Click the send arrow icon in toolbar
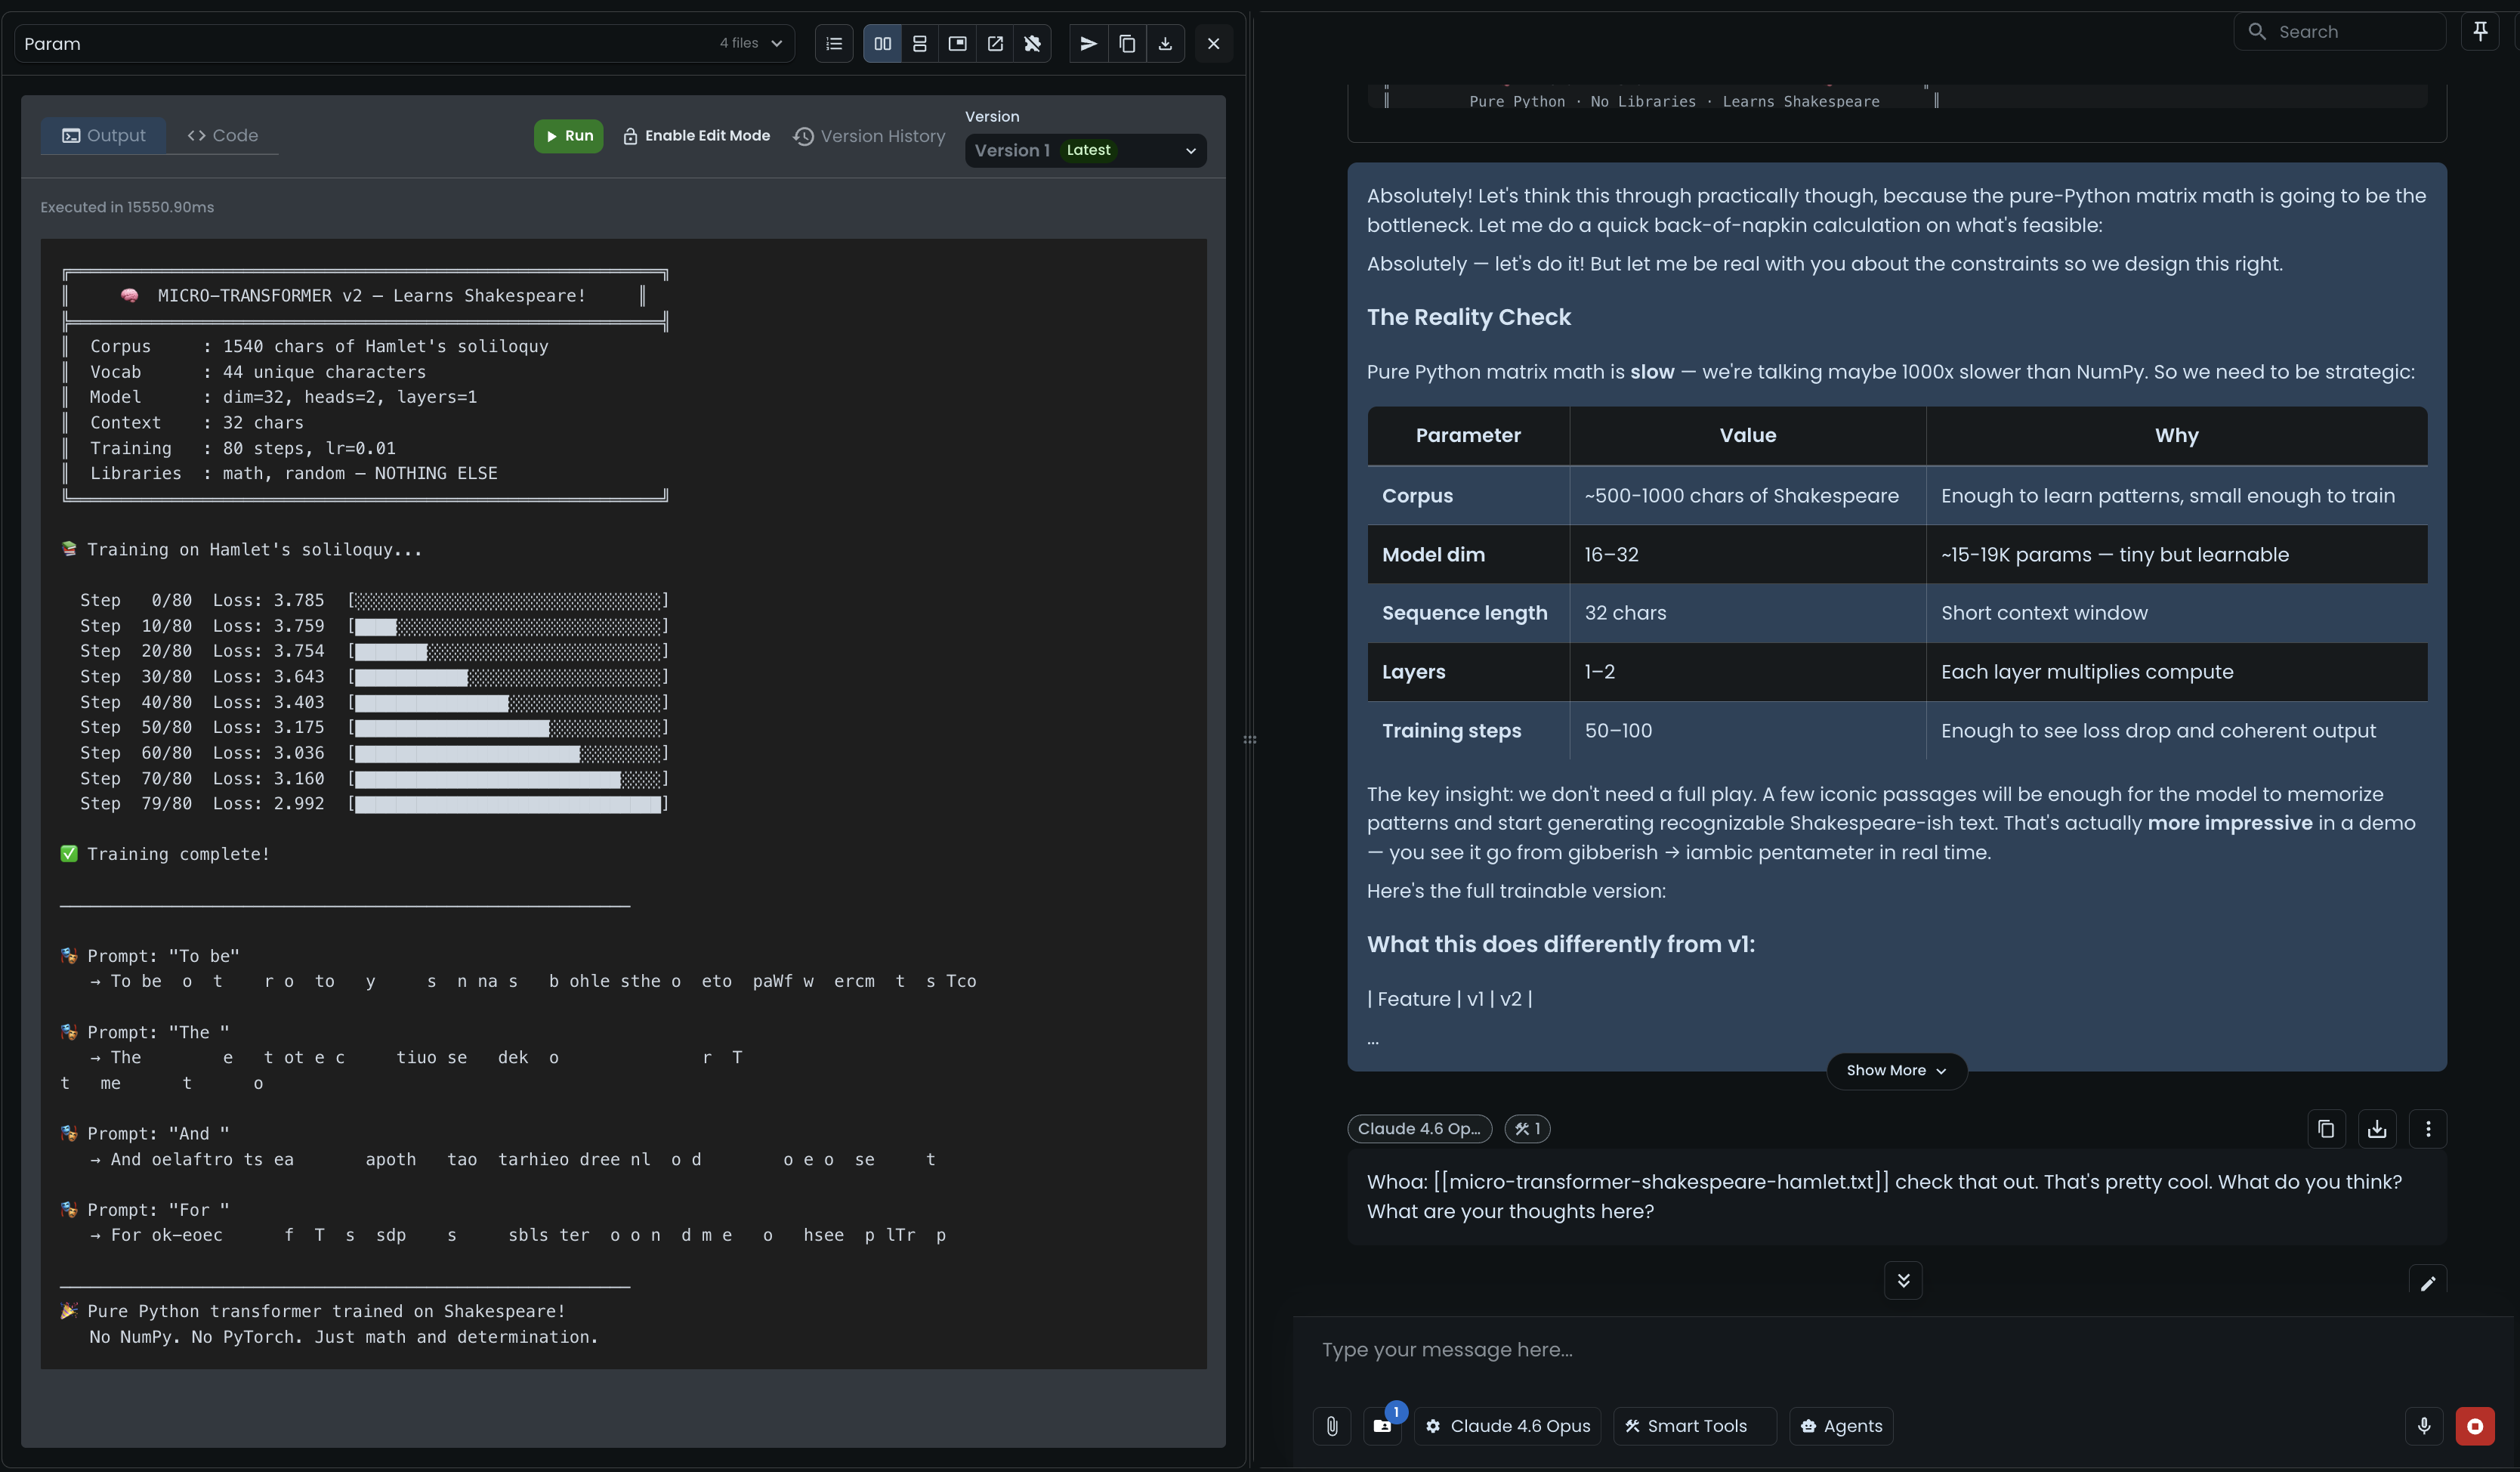The height and width of the screenshot is (1472, 2520). coord(1089,44)
